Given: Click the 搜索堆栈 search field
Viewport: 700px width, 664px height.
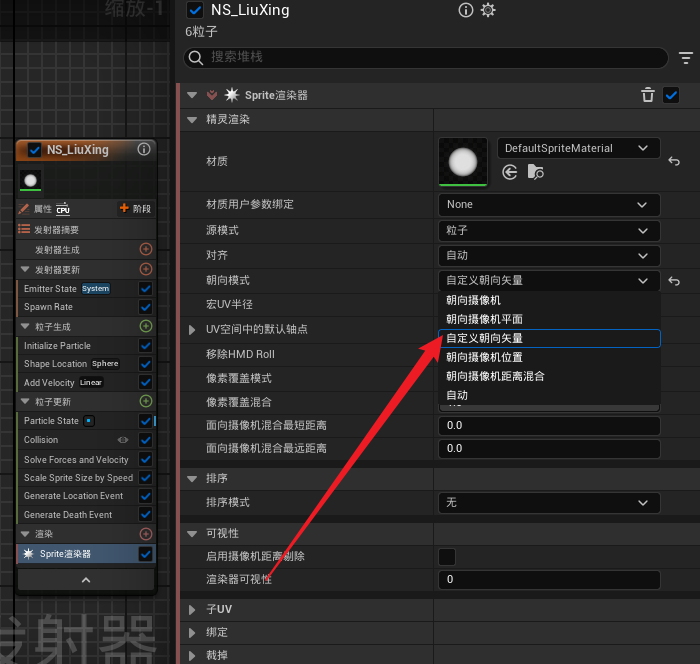Looking at the screenshot, I should (x=425, y=58).
